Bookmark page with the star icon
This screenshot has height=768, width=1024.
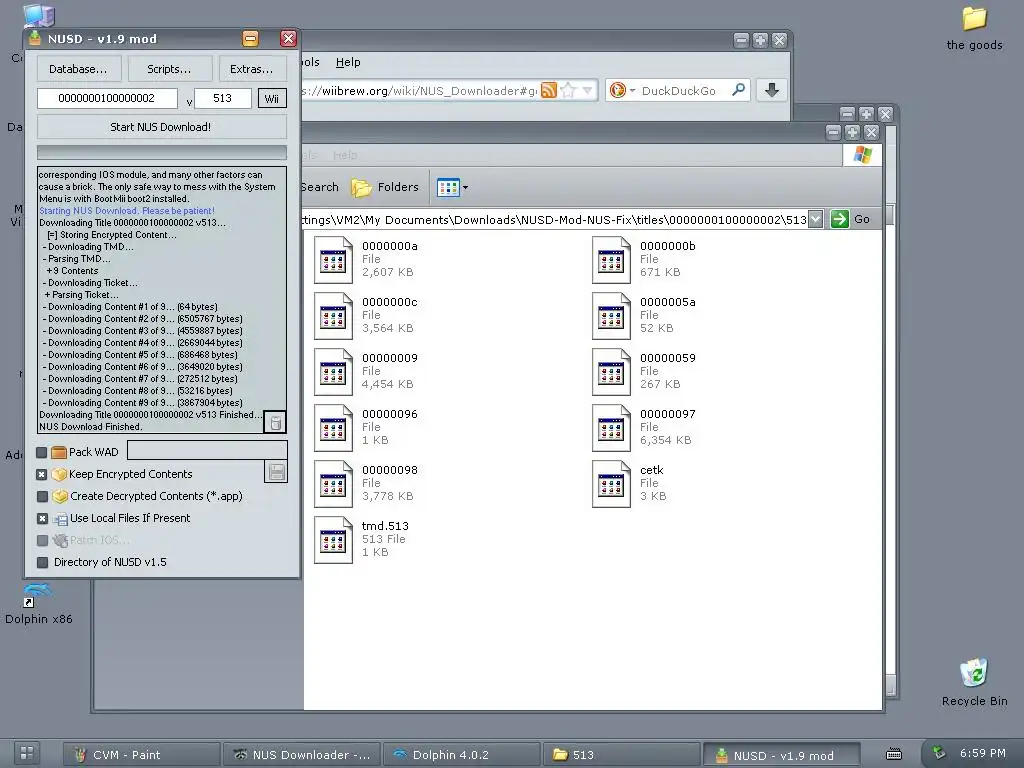coord(568,90)
